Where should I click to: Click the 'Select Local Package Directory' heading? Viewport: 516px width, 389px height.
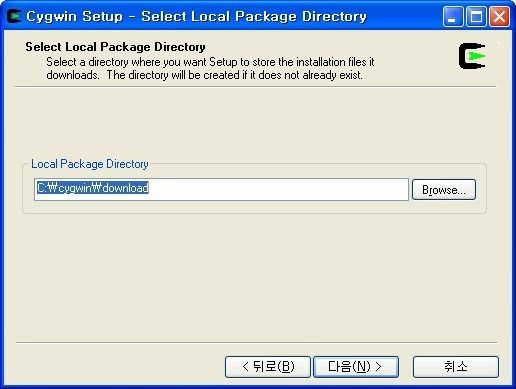tap(115, 47)
